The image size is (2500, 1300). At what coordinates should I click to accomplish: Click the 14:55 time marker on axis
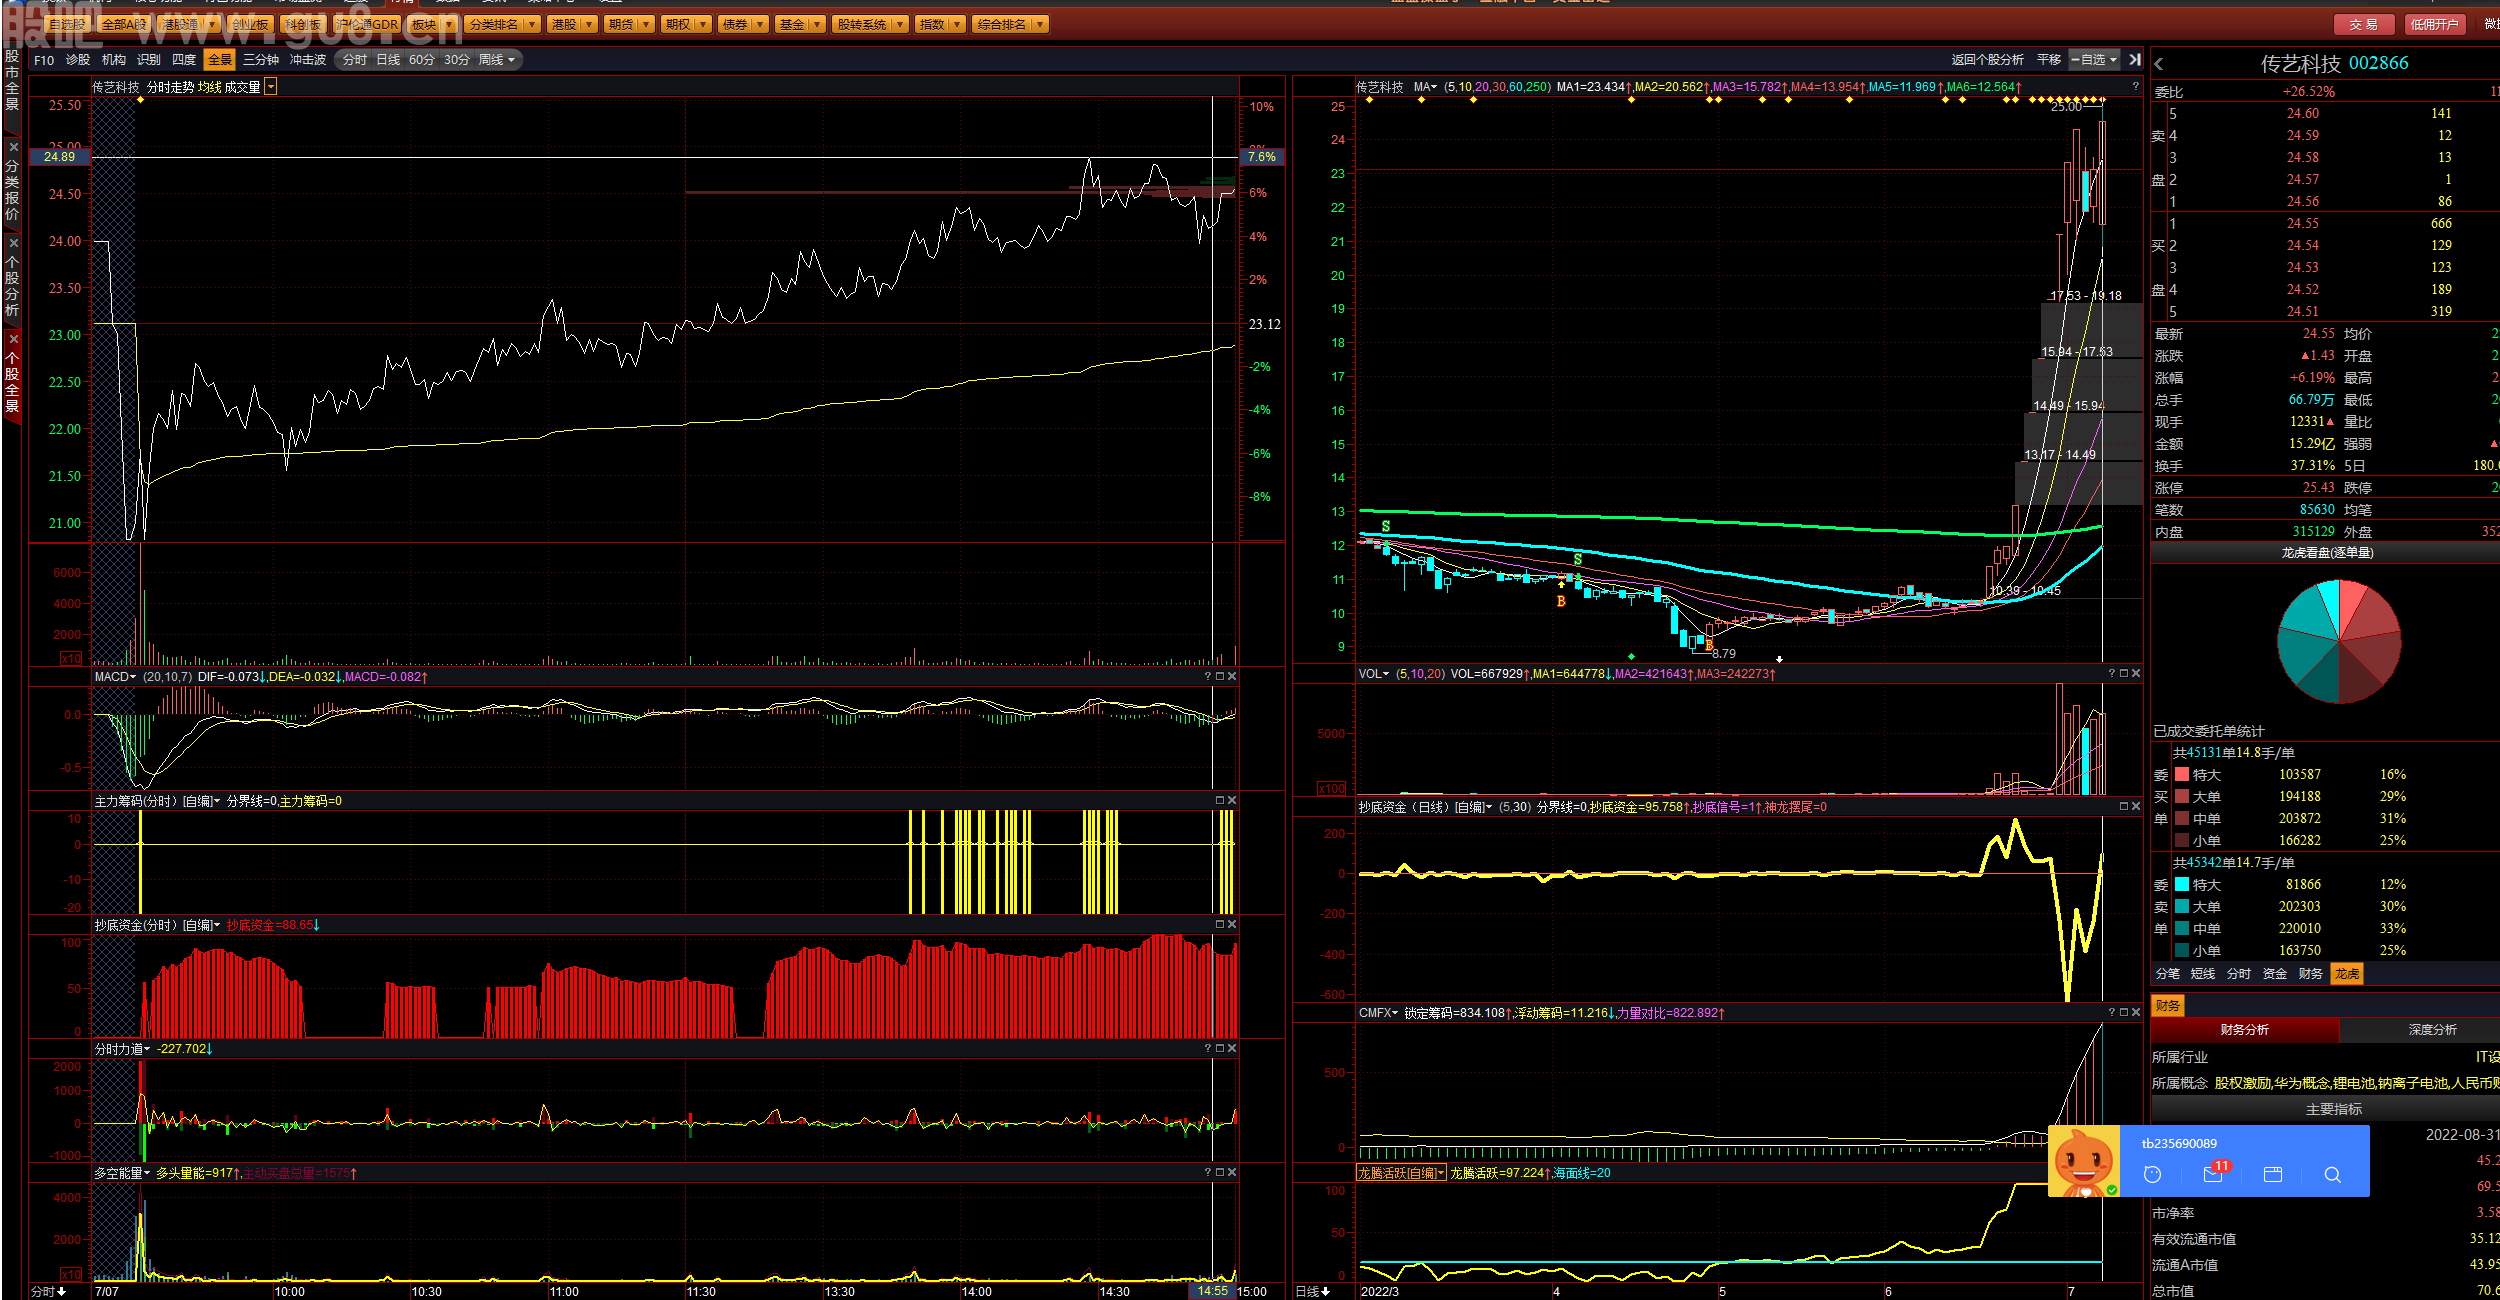pos(1212,1292)
